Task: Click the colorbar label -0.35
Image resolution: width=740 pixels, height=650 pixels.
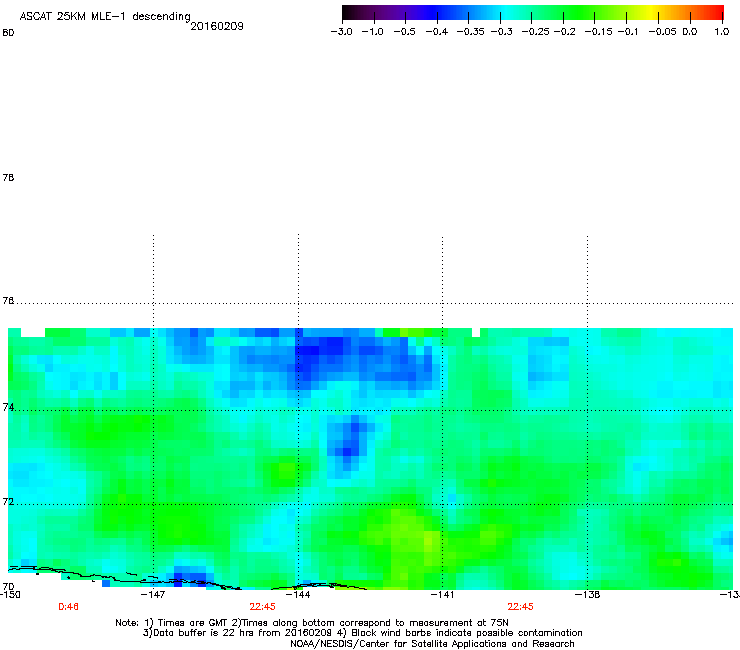Action: tap(470, 32)
